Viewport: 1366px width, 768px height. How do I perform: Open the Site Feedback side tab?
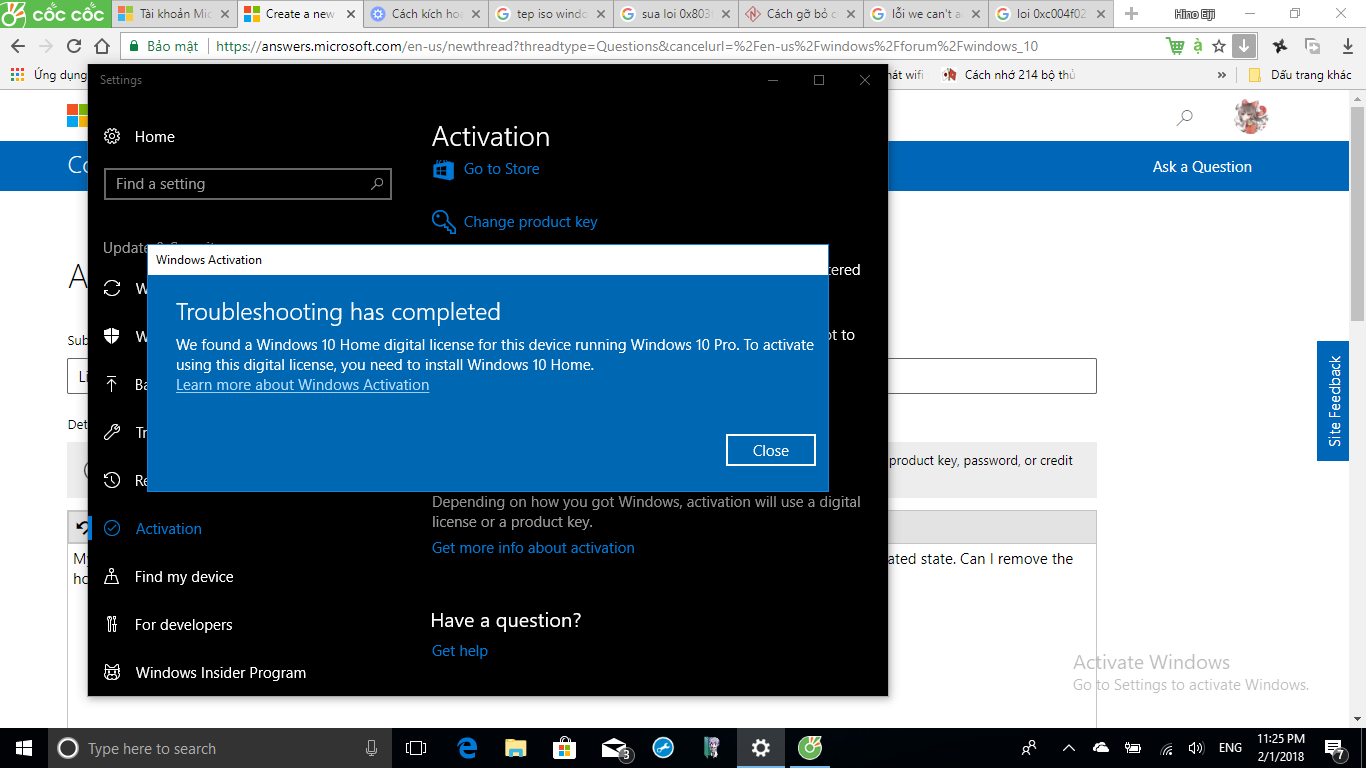point(1333,401)
